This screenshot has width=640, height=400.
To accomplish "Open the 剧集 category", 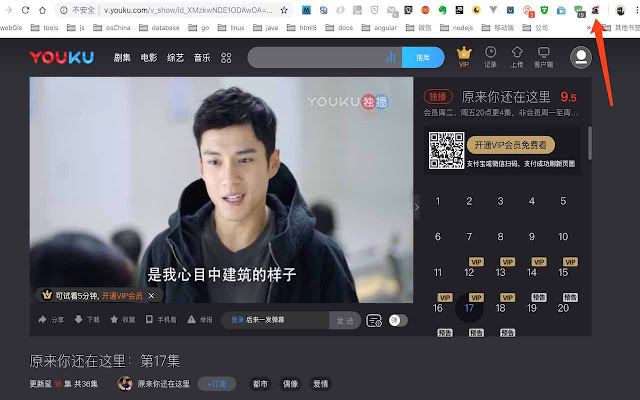I will (x=122, y=58).
